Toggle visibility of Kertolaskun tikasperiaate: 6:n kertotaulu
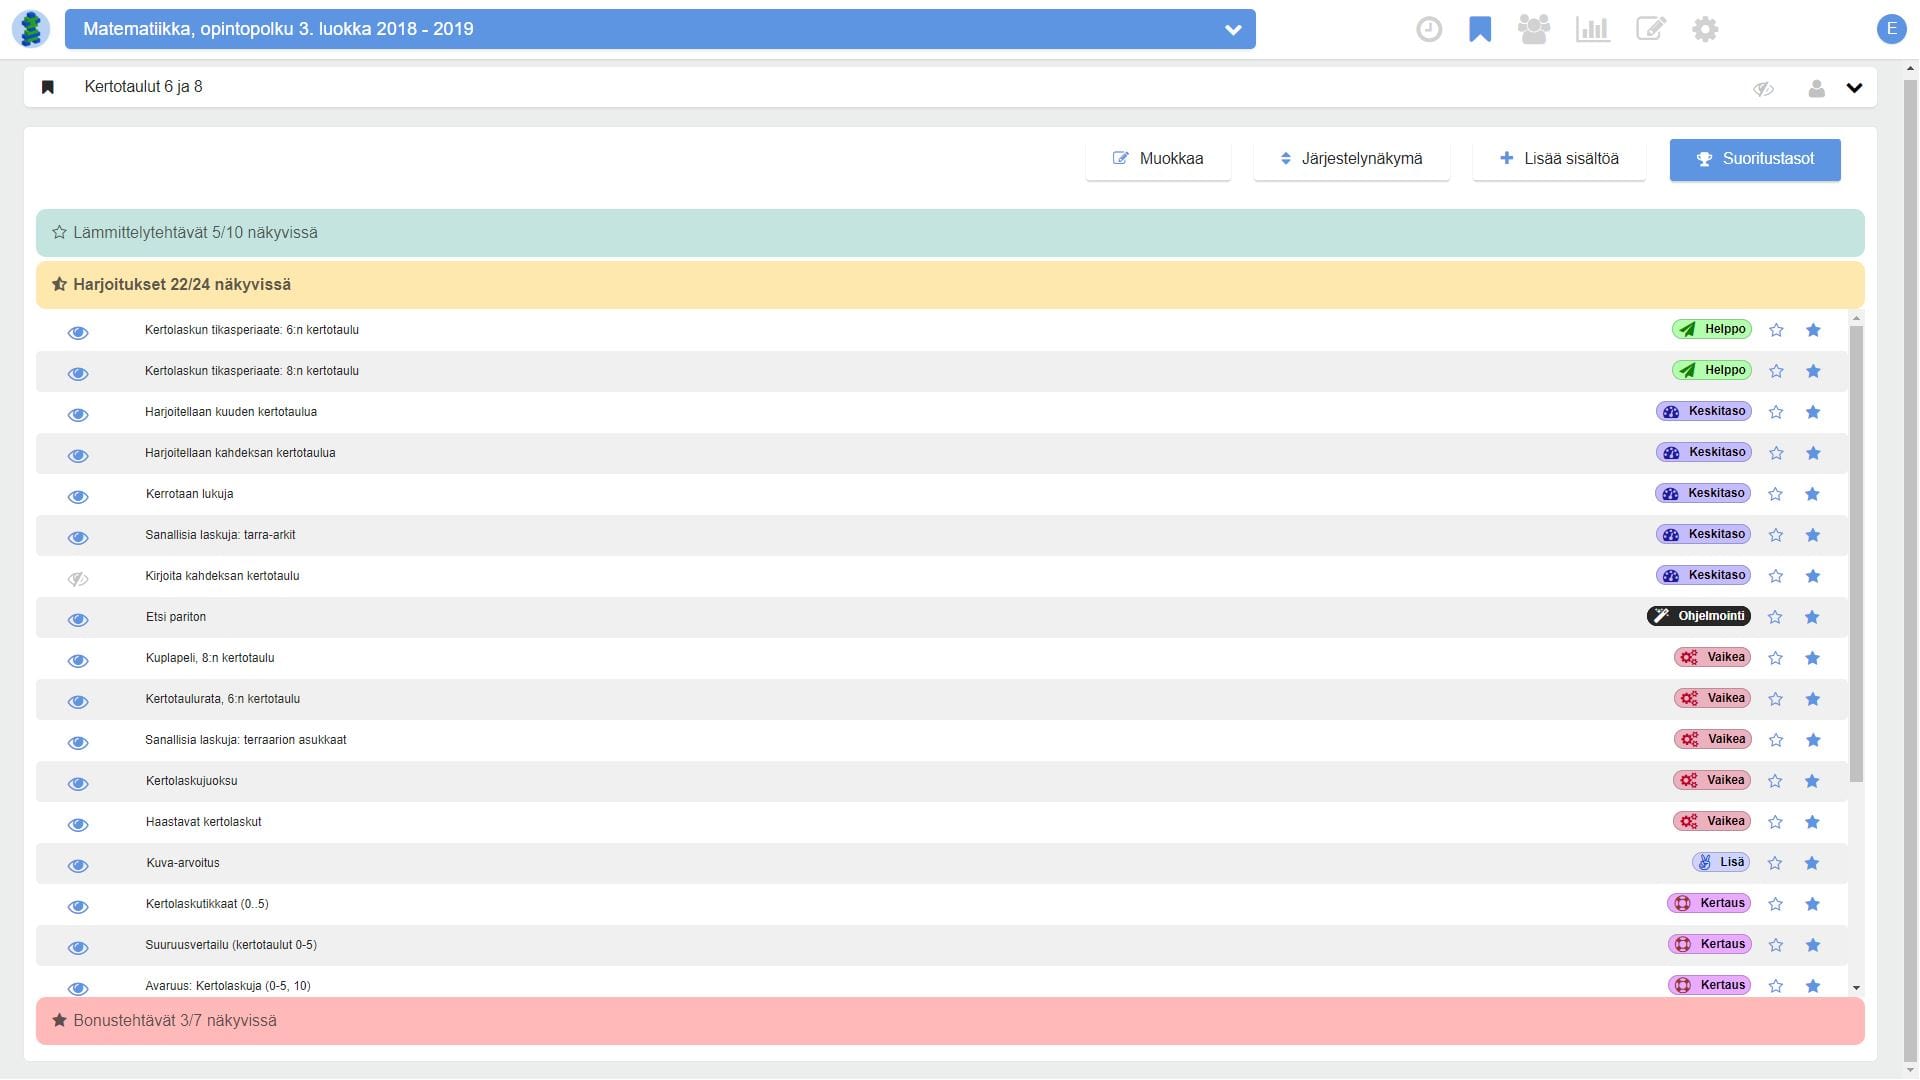 click(78, 333)
